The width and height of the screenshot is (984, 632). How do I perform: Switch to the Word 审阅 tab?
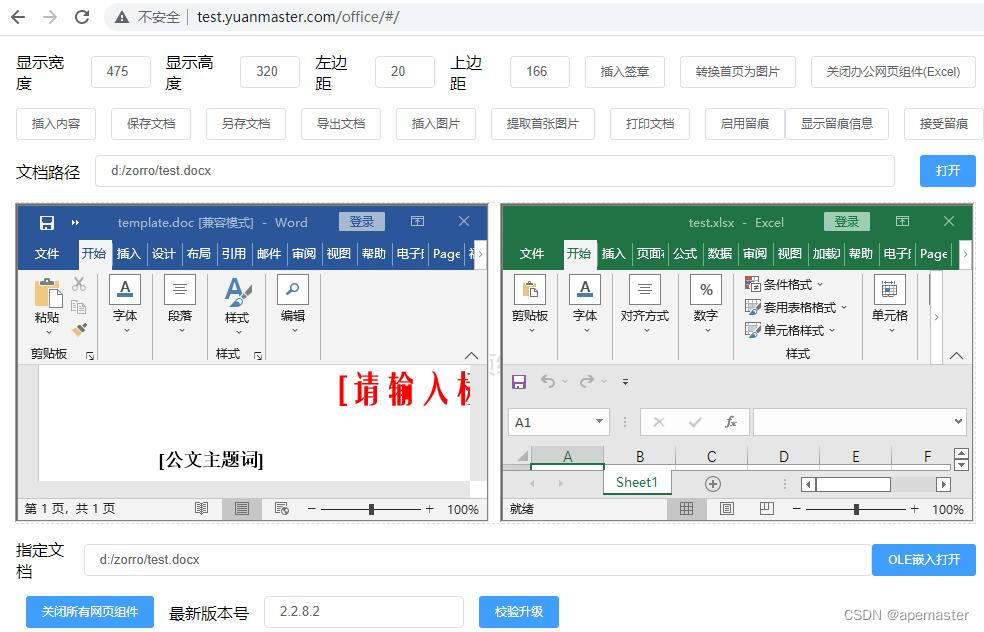point(304,254)
